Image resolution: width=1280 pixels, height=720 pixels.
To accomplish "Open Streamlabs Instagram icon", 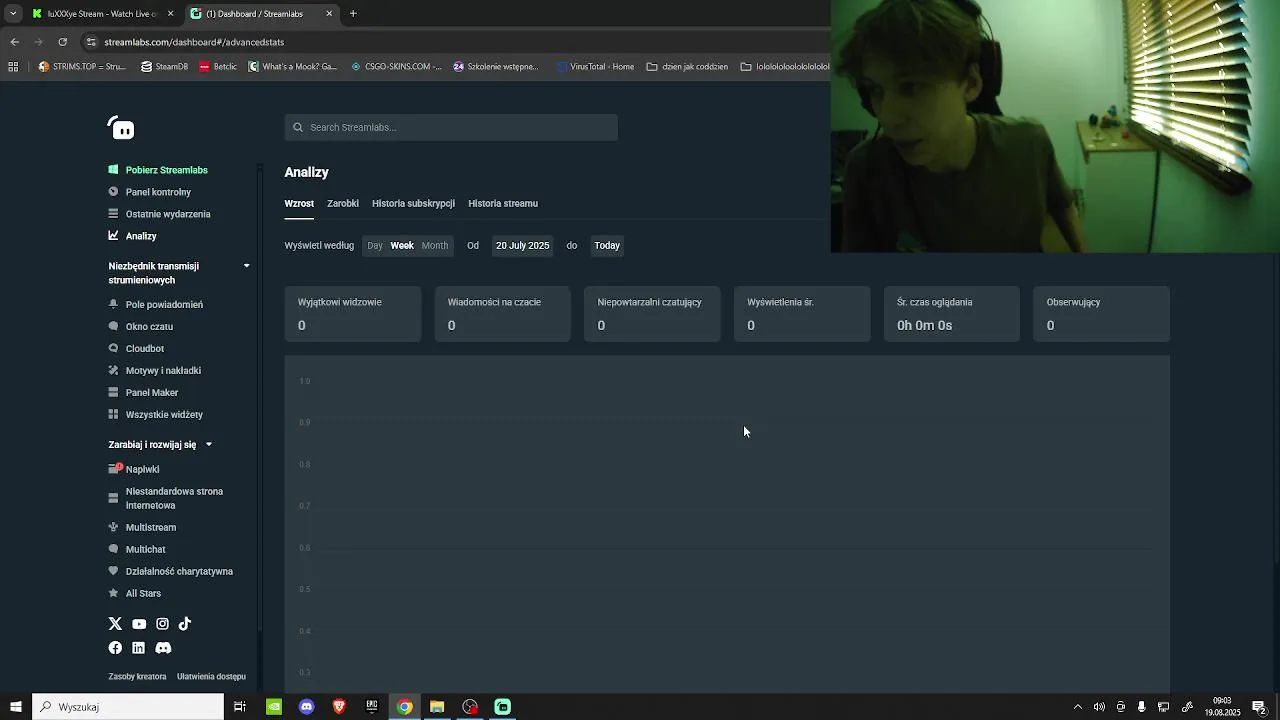I will point(162,624).
